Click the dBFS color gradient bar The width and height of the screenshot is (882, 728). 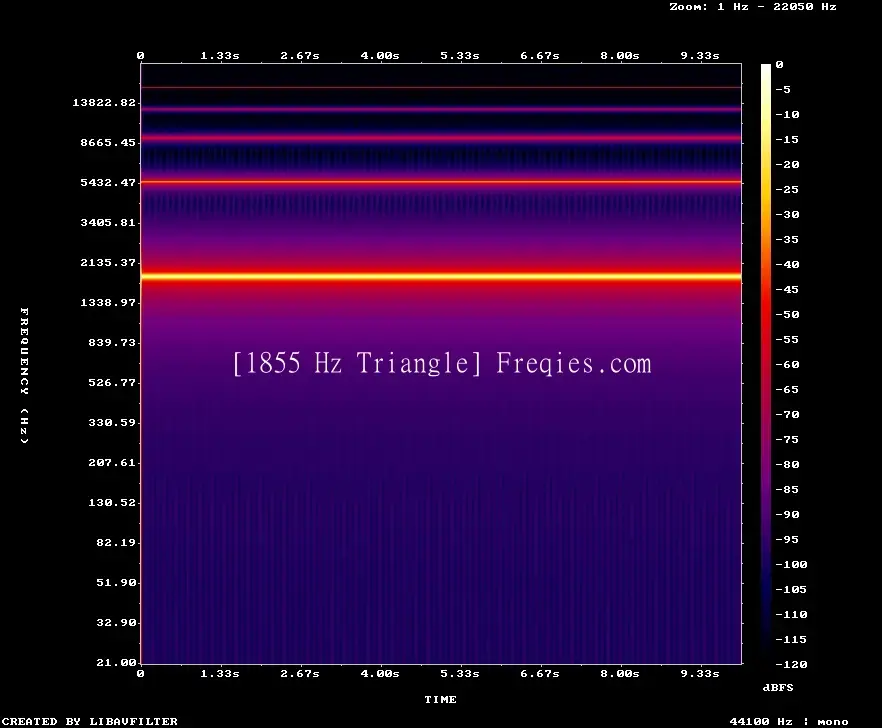pyautogui.click(x=766, y=364)
